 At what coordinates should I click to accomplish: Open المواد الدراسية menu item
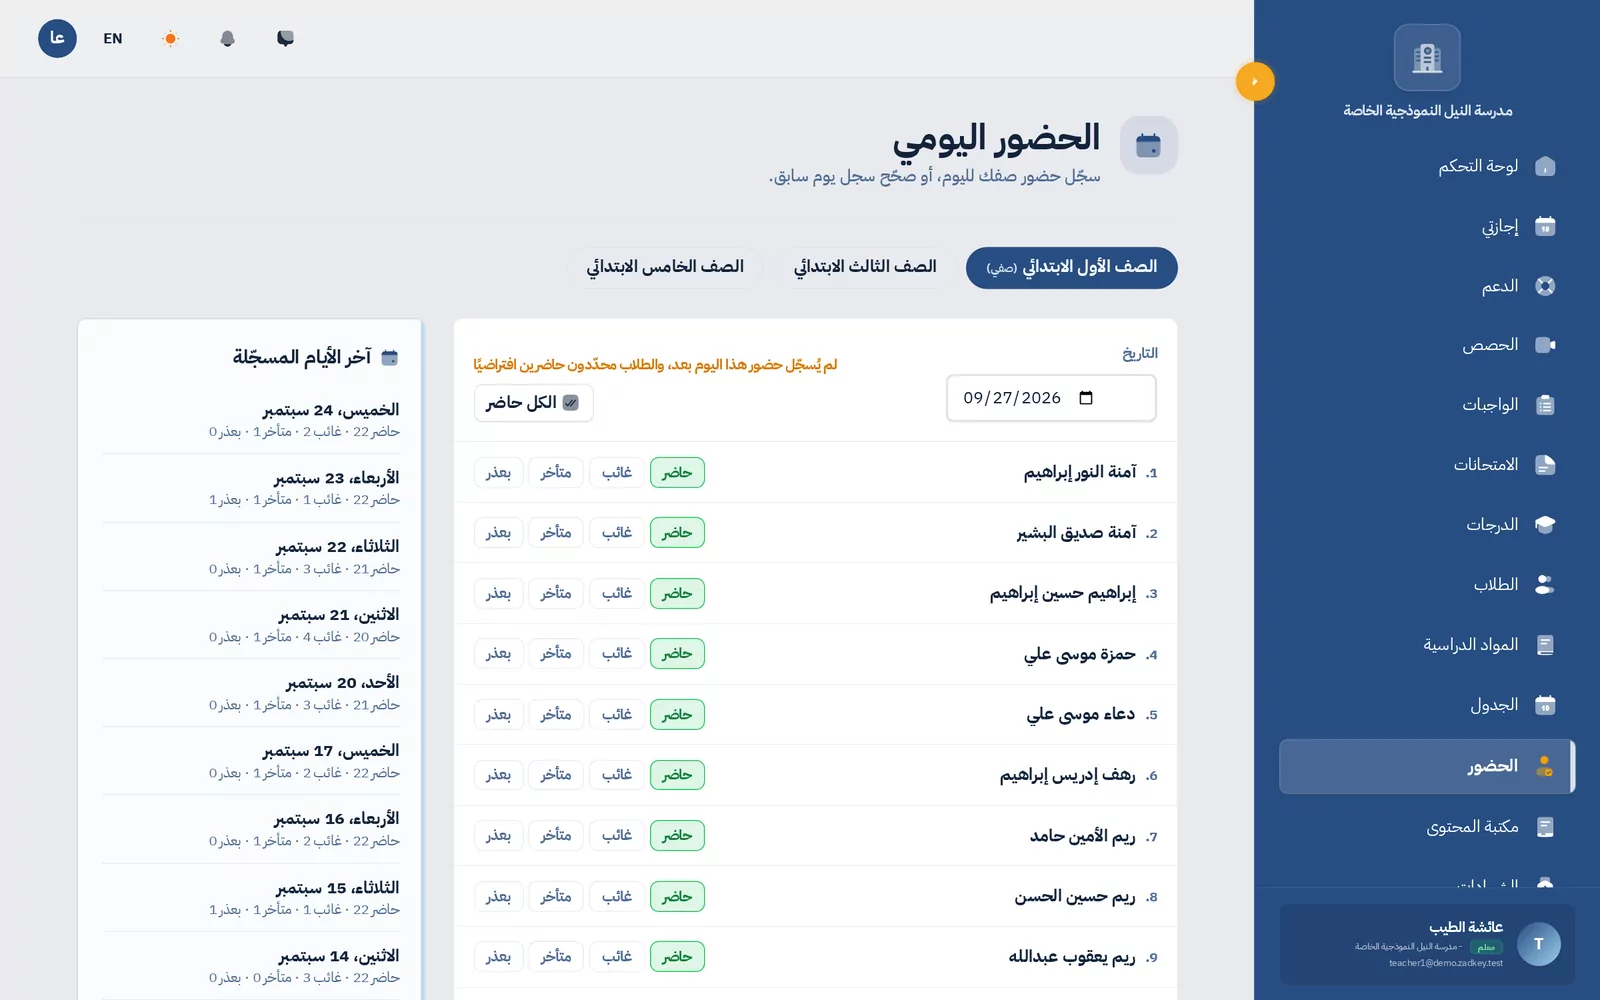[1427, 645]
